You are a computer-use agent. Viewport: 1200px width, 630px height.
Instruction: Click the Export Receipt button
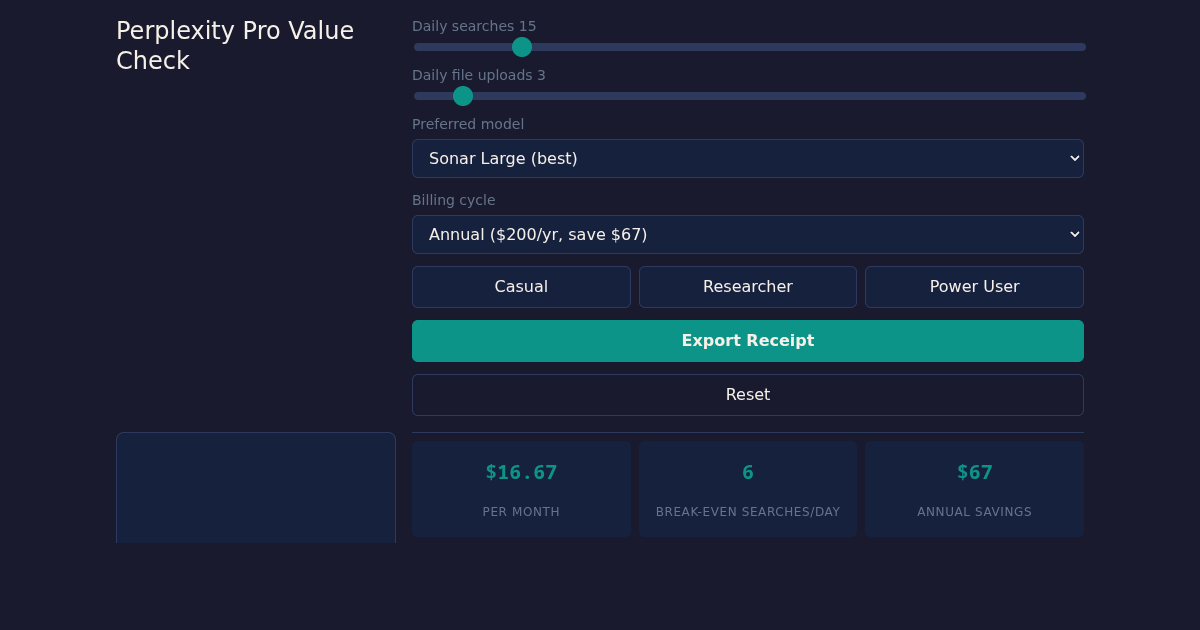(x=748, y=341)
